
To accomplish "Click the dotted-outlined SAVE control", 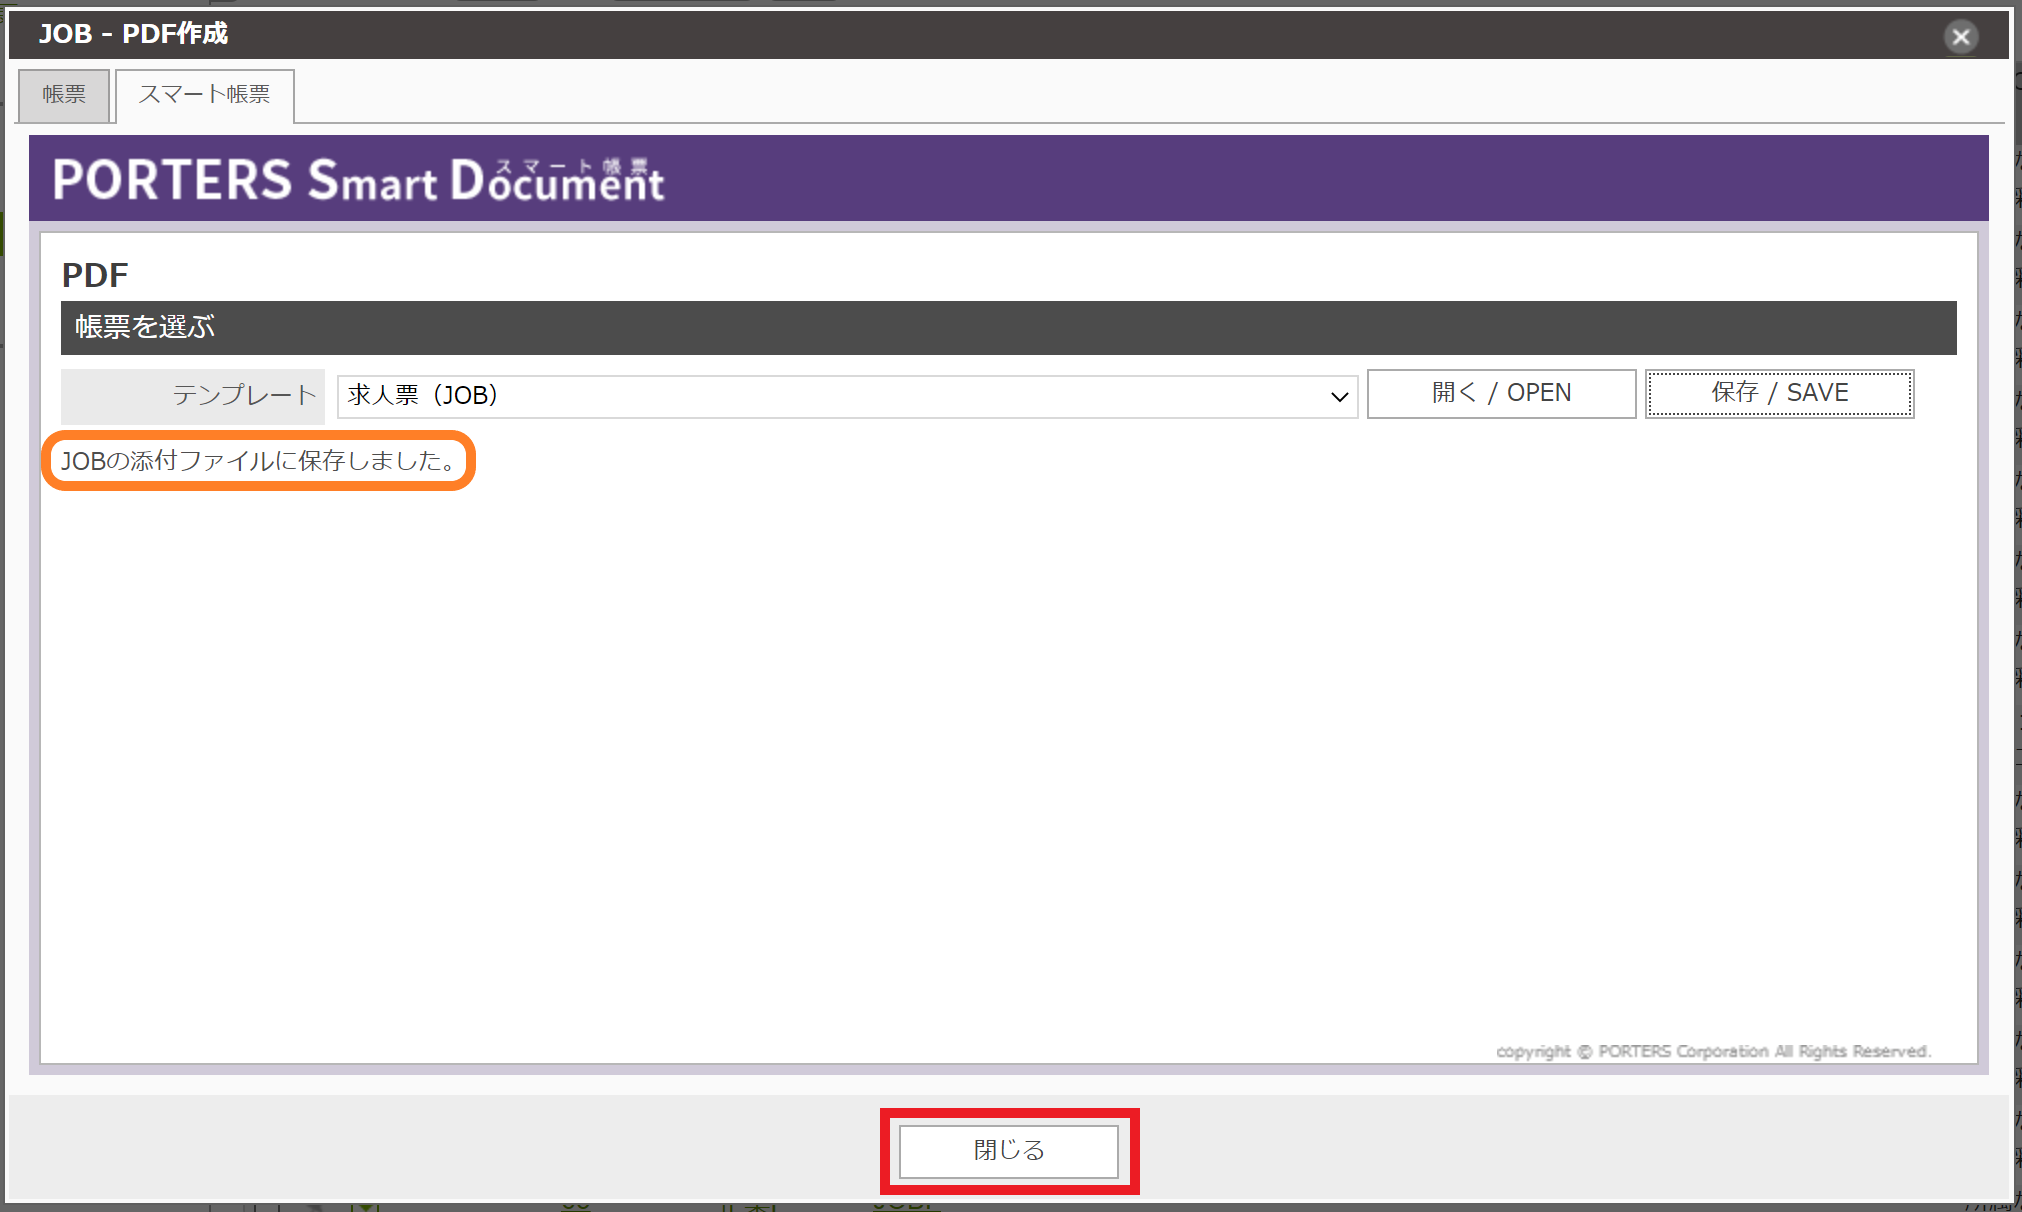I will pos(1778,392).
